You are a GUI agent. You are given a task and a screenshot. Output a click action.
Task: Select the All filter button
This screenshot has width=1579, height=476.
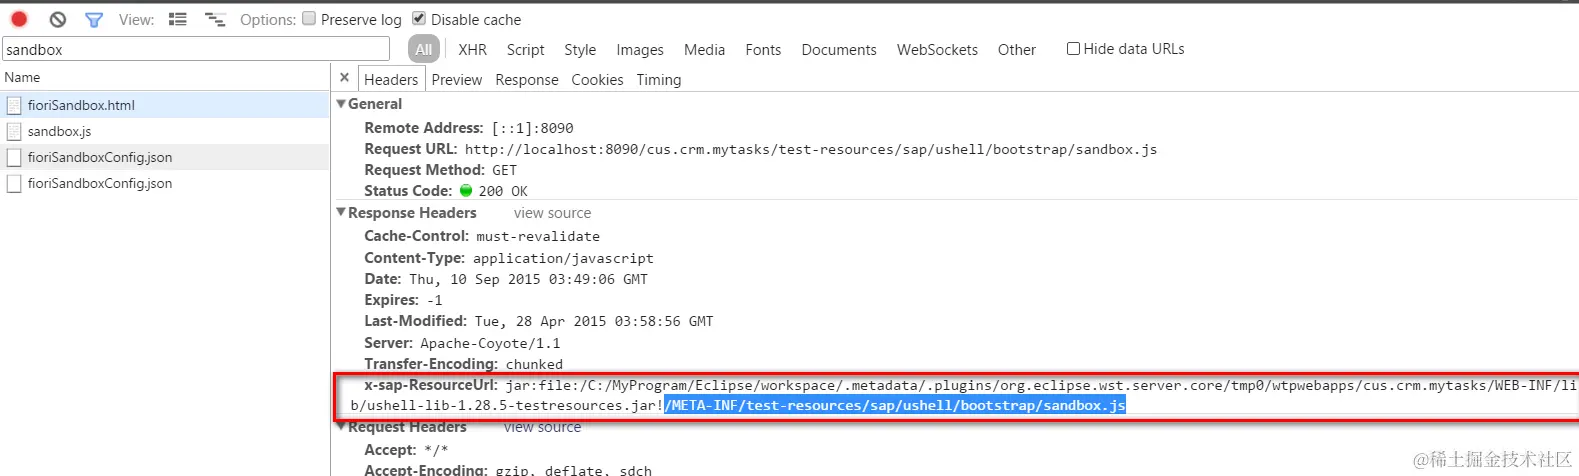pos(424,49)
